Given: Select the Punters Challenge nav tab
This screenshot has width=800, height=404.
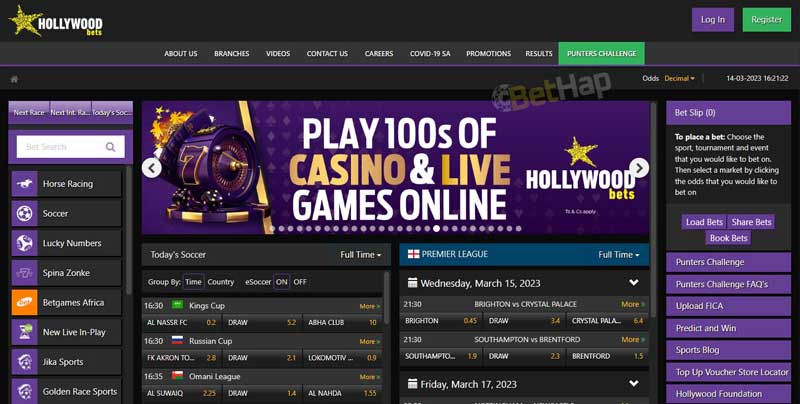Looking at the screenshot, I should pyautogui.click(x=601, y=54).
